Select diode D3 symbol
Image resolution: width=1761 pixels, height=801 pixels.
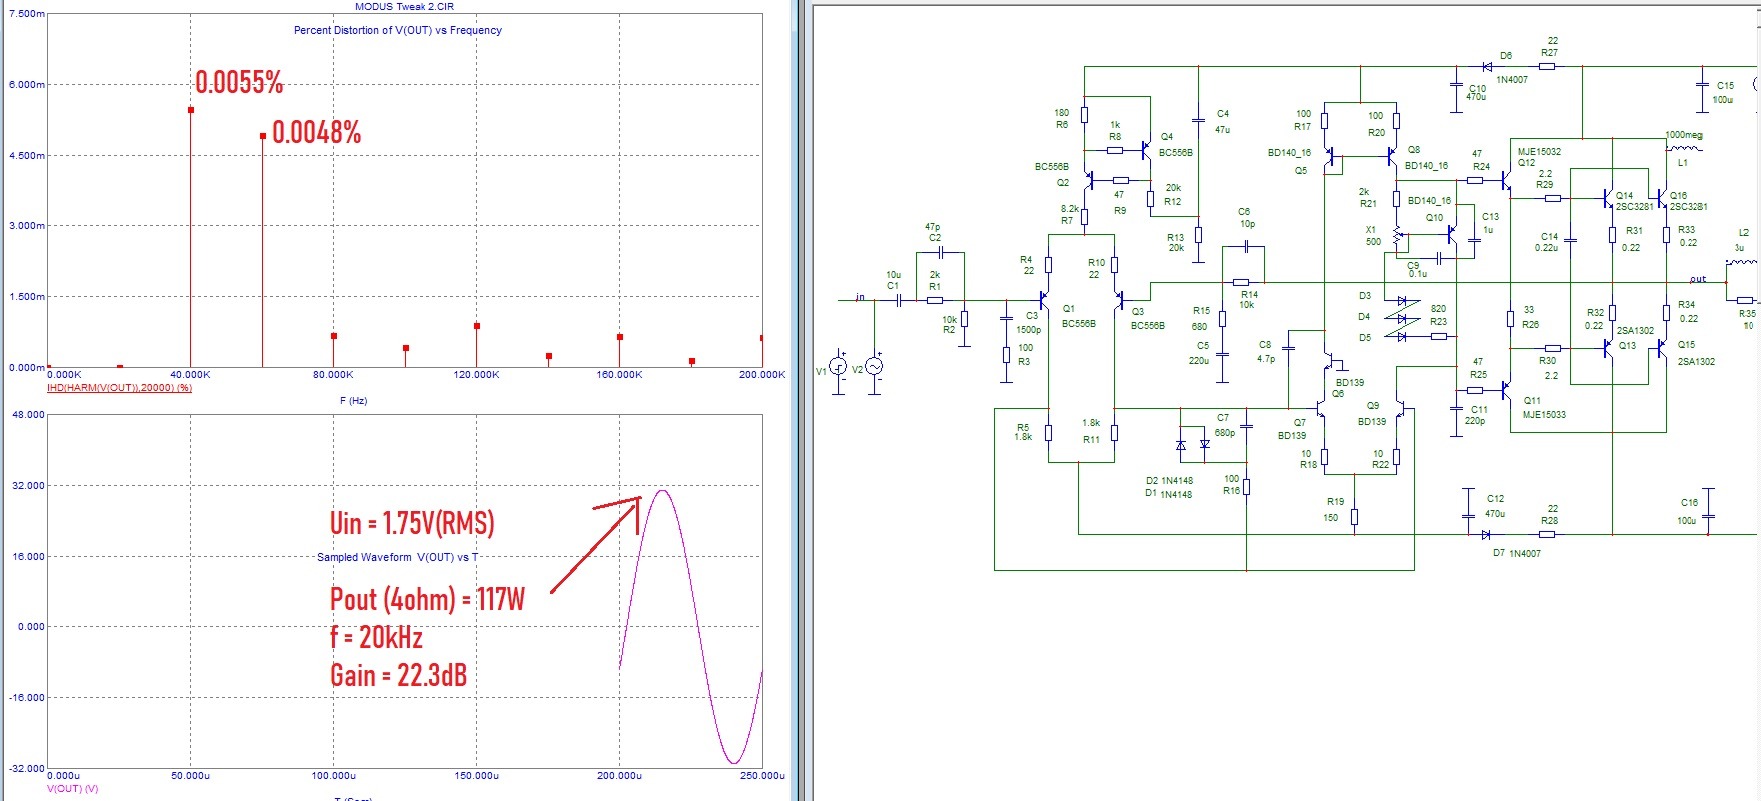[1403, 300]
